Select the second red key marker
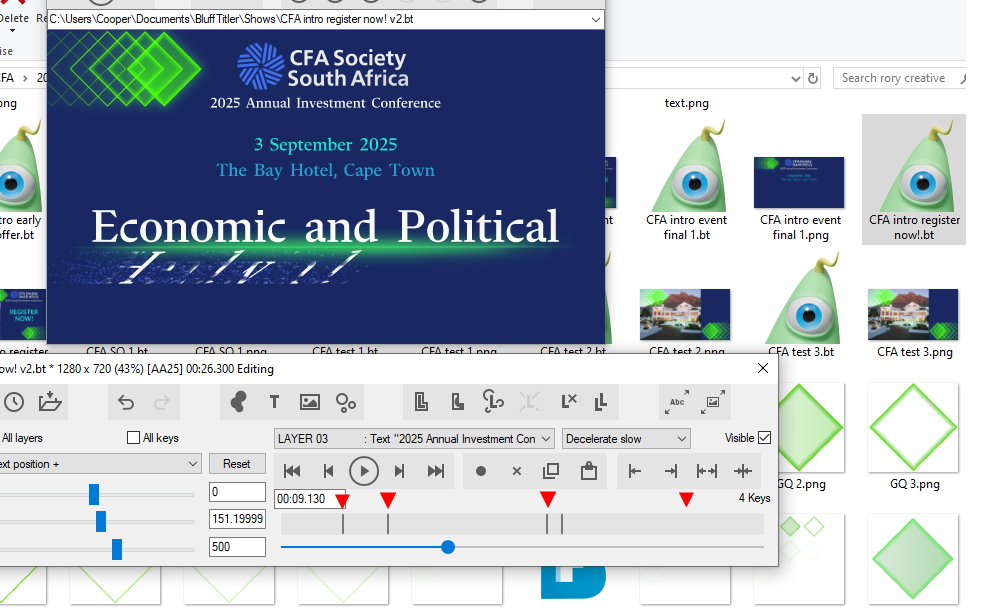The width and height of the screenshot is (1000, 608). [388, 500]
